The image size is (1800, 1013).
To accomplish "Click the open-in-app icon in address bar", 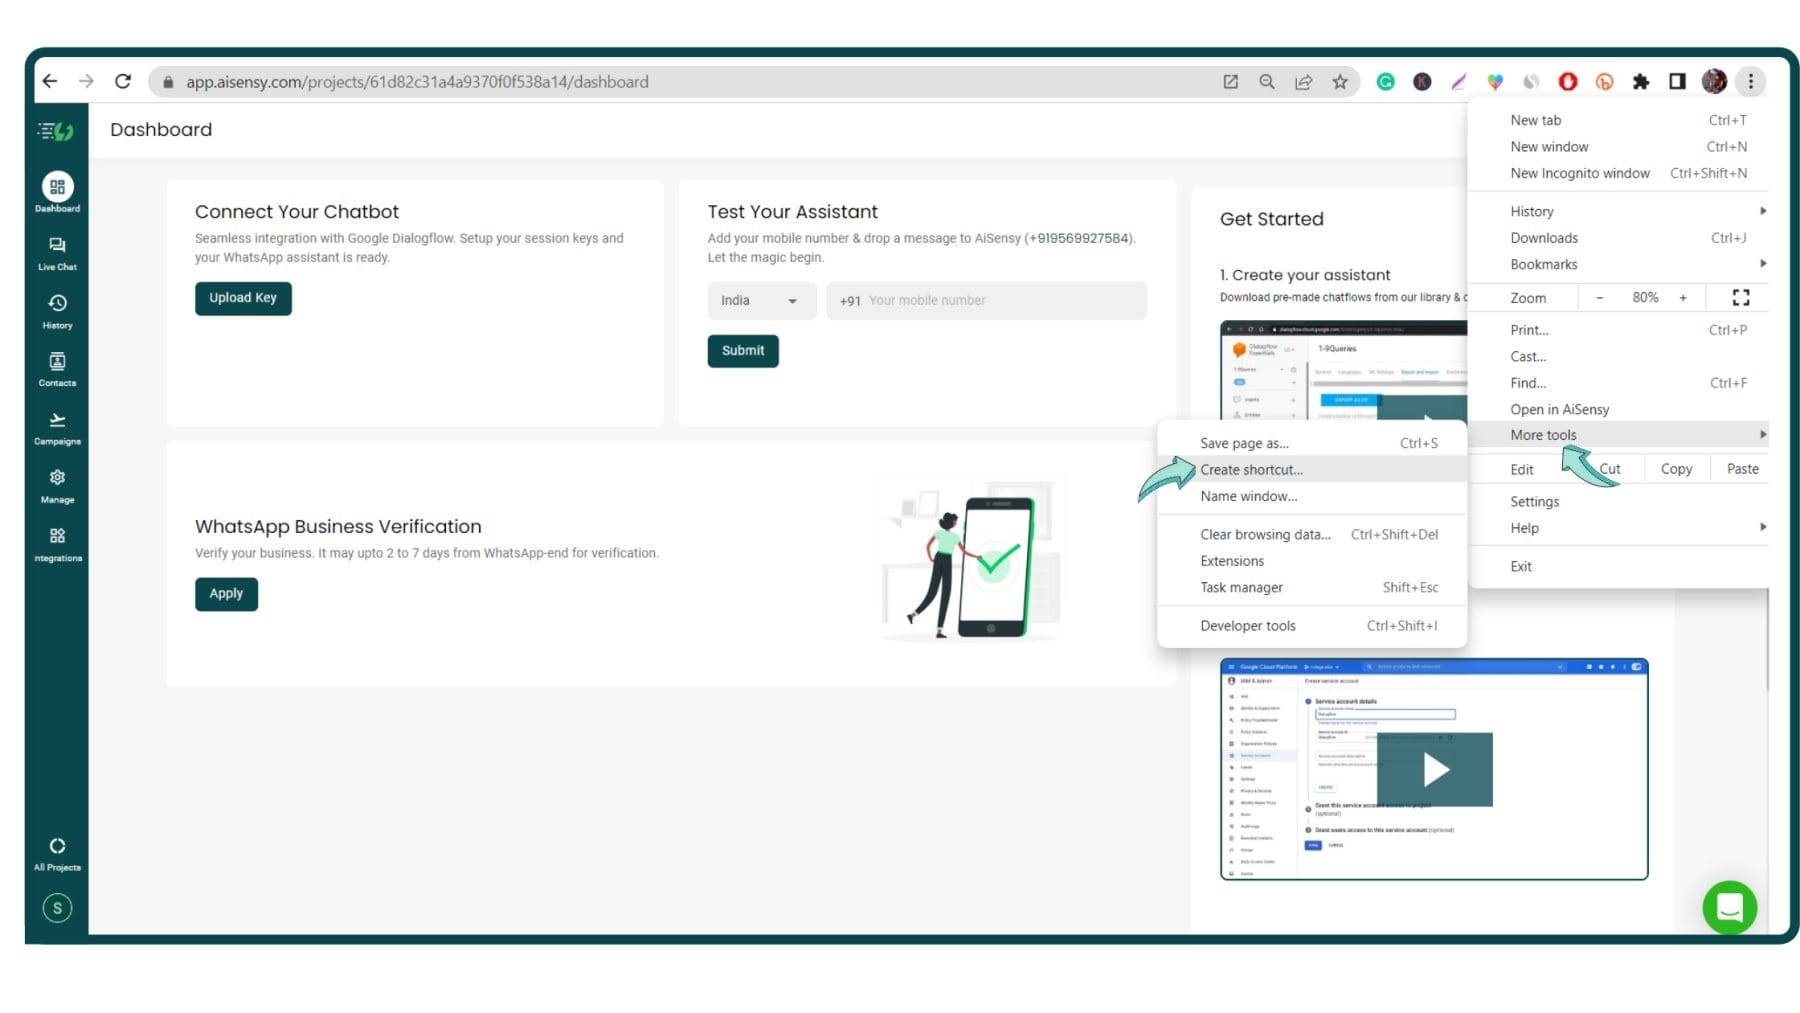I will (1230, 82).
